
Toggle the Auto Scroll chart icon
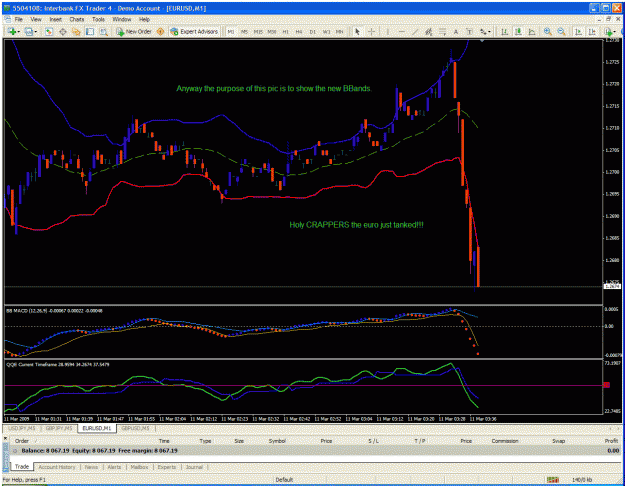click(x=578, y=31)
